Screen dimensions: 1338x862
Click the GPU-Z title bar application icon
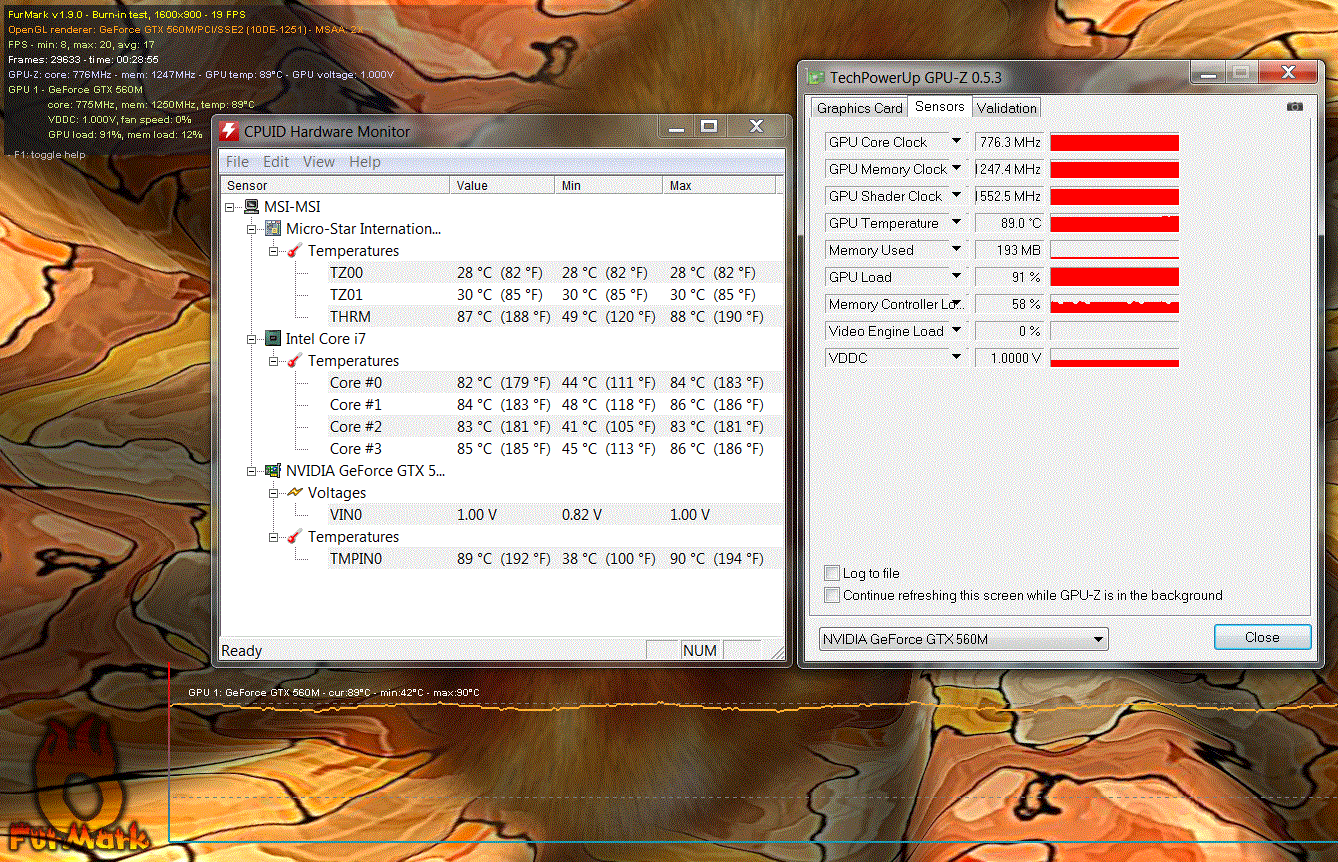click(x=815, y=77)
